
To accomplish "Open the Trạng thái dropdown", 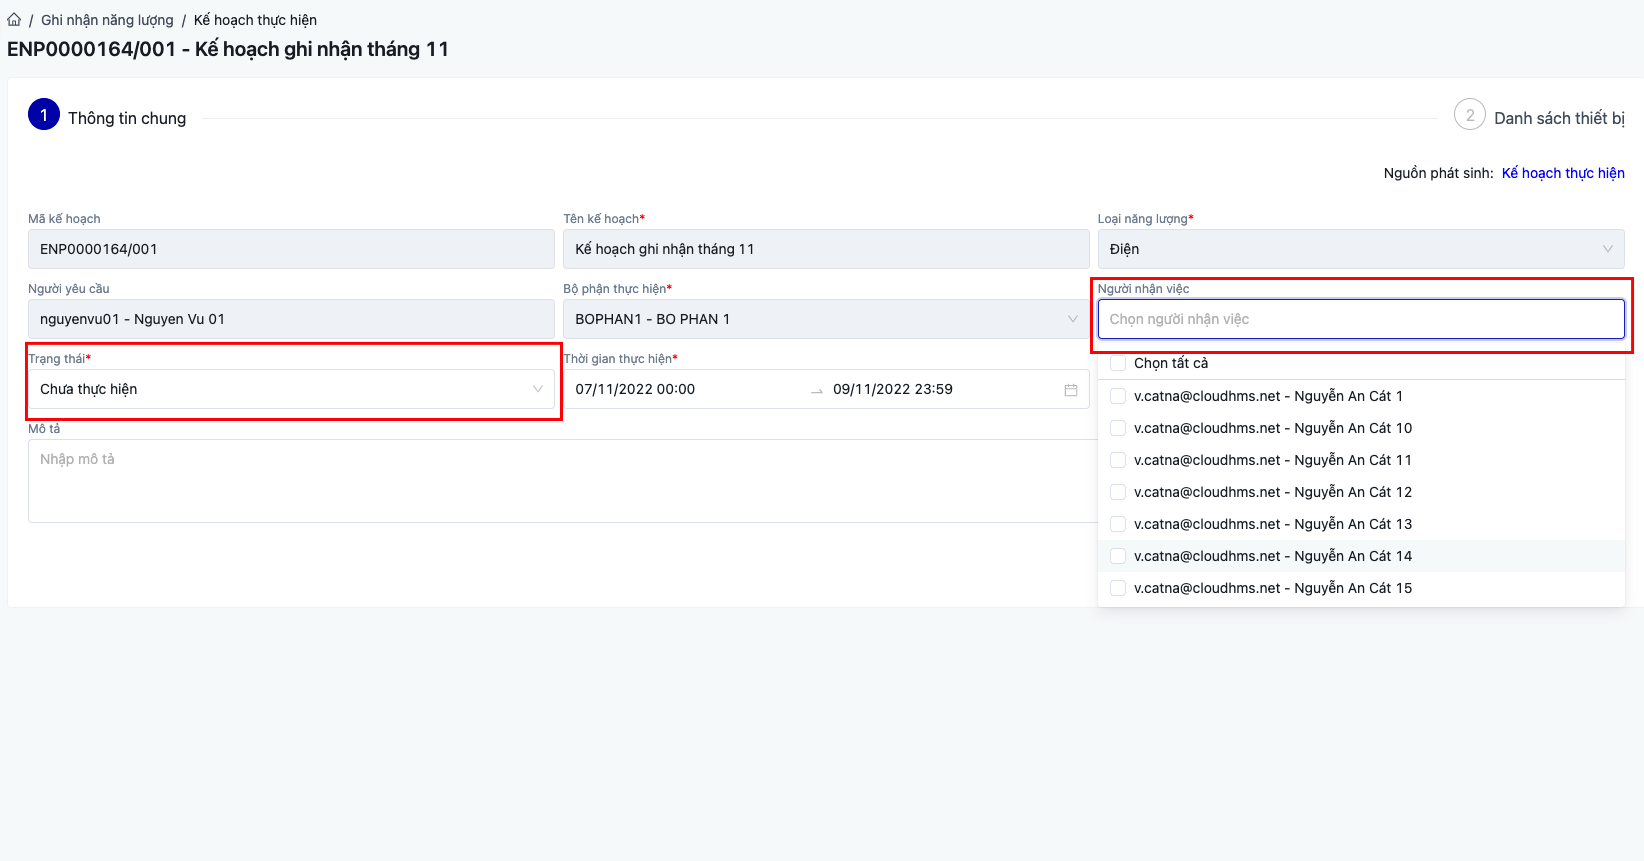I will click(291, 389).
